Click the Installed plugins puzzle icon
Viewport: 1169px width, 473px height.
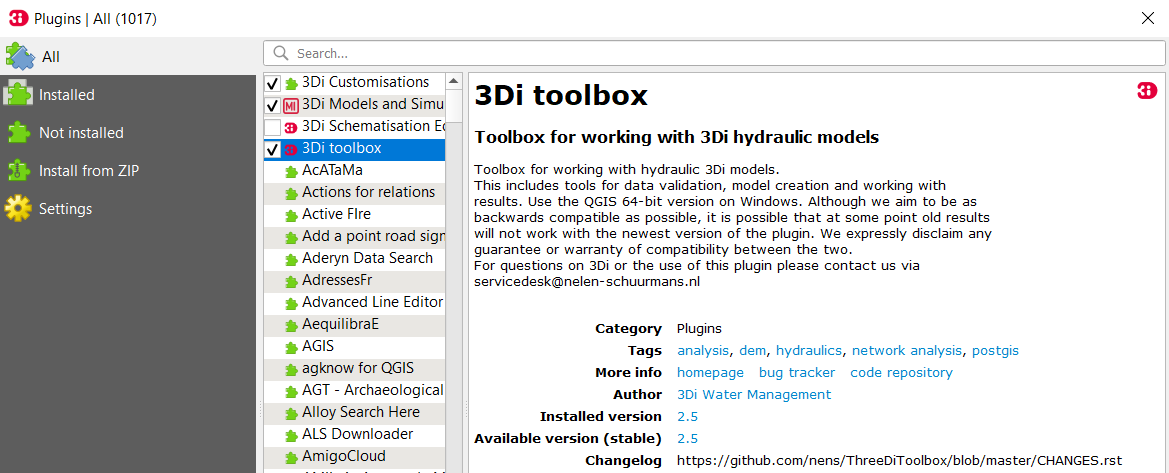click(18, 95)
